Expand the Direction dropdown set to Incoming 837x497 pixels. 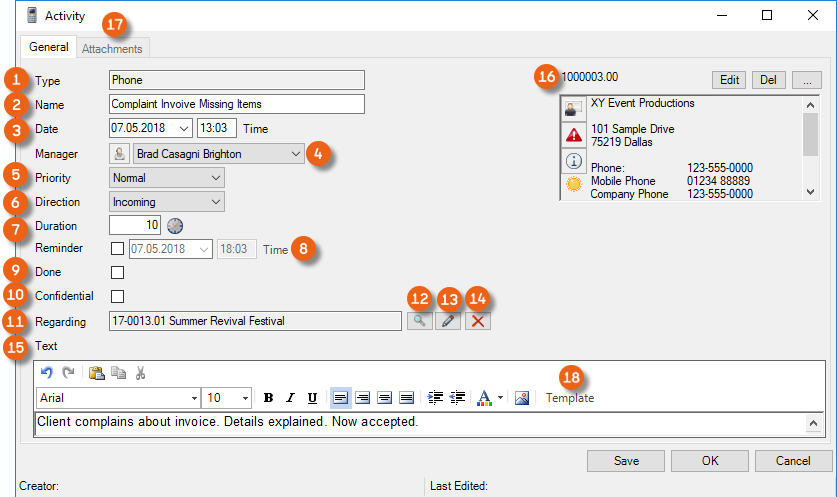[166, 202]
